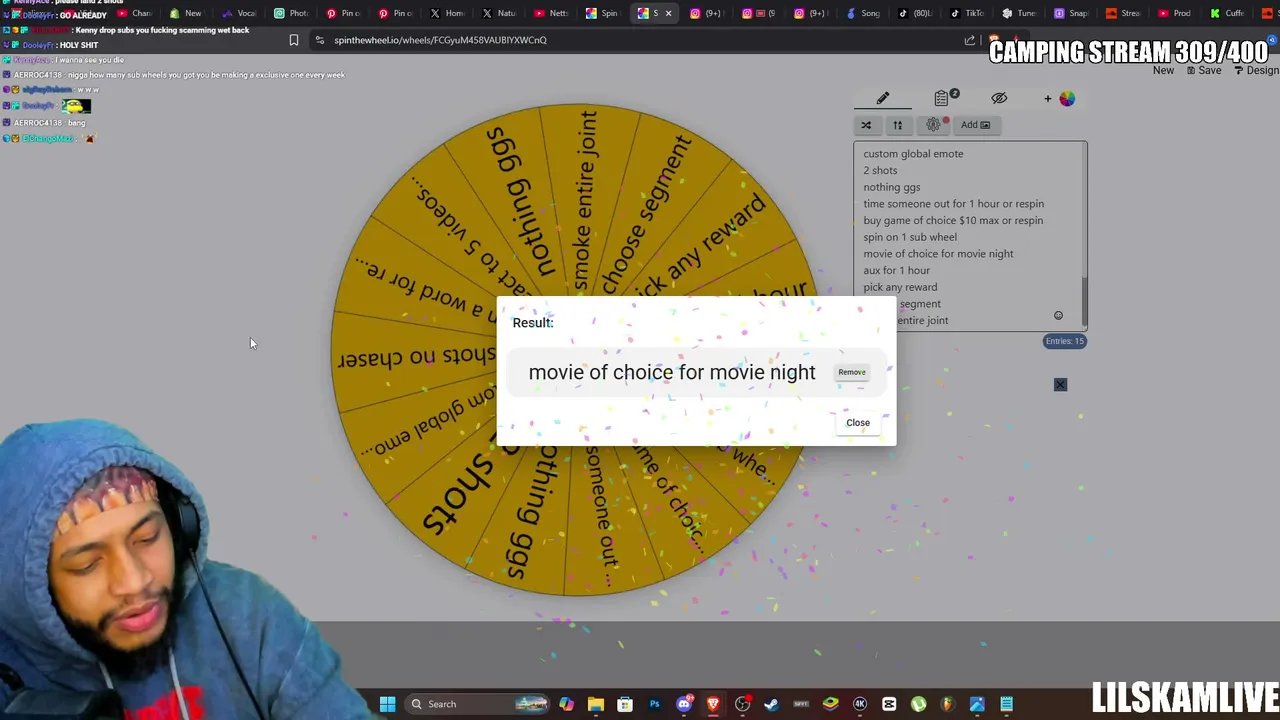
Task: Open emoji picker in entries box
Action: [x=1058, y=316]
